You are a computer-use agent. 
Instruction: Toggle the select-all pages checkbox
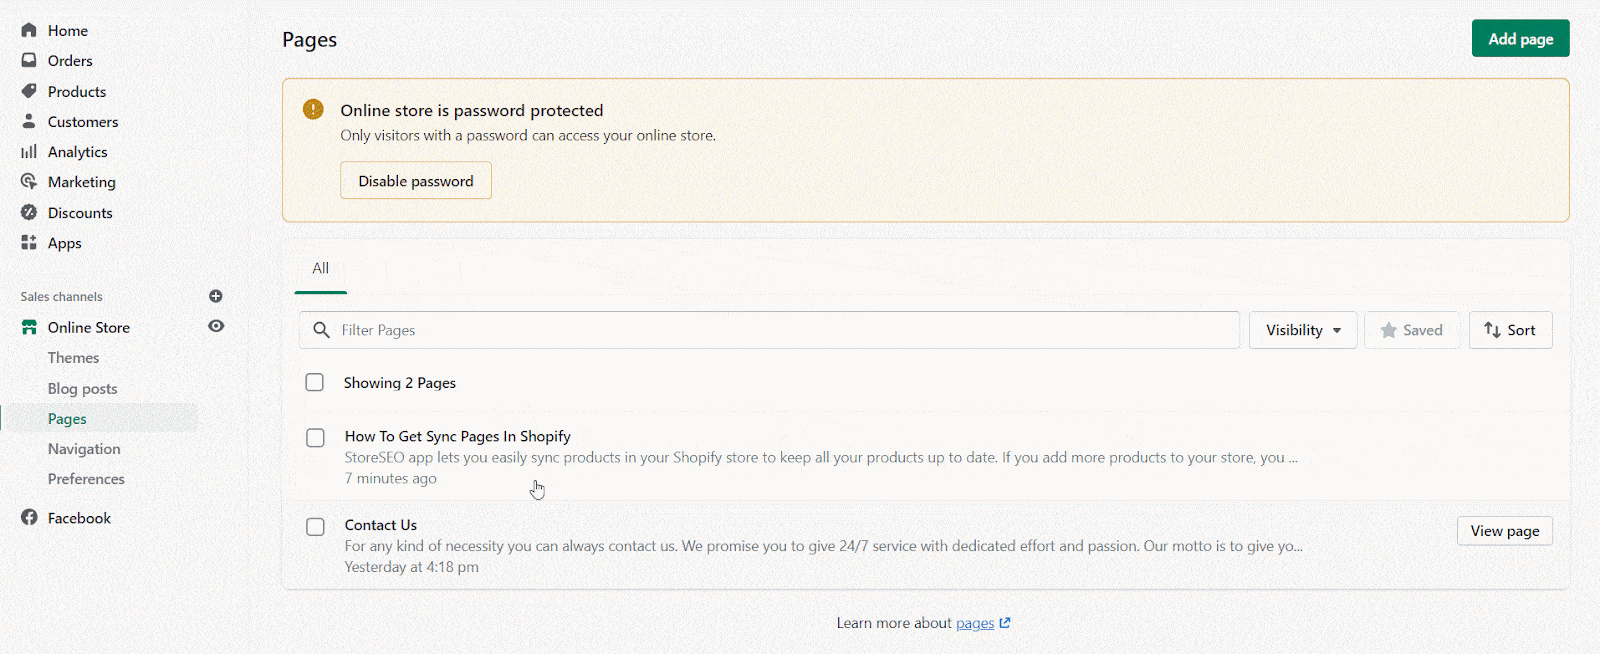(x=315, y=382)
